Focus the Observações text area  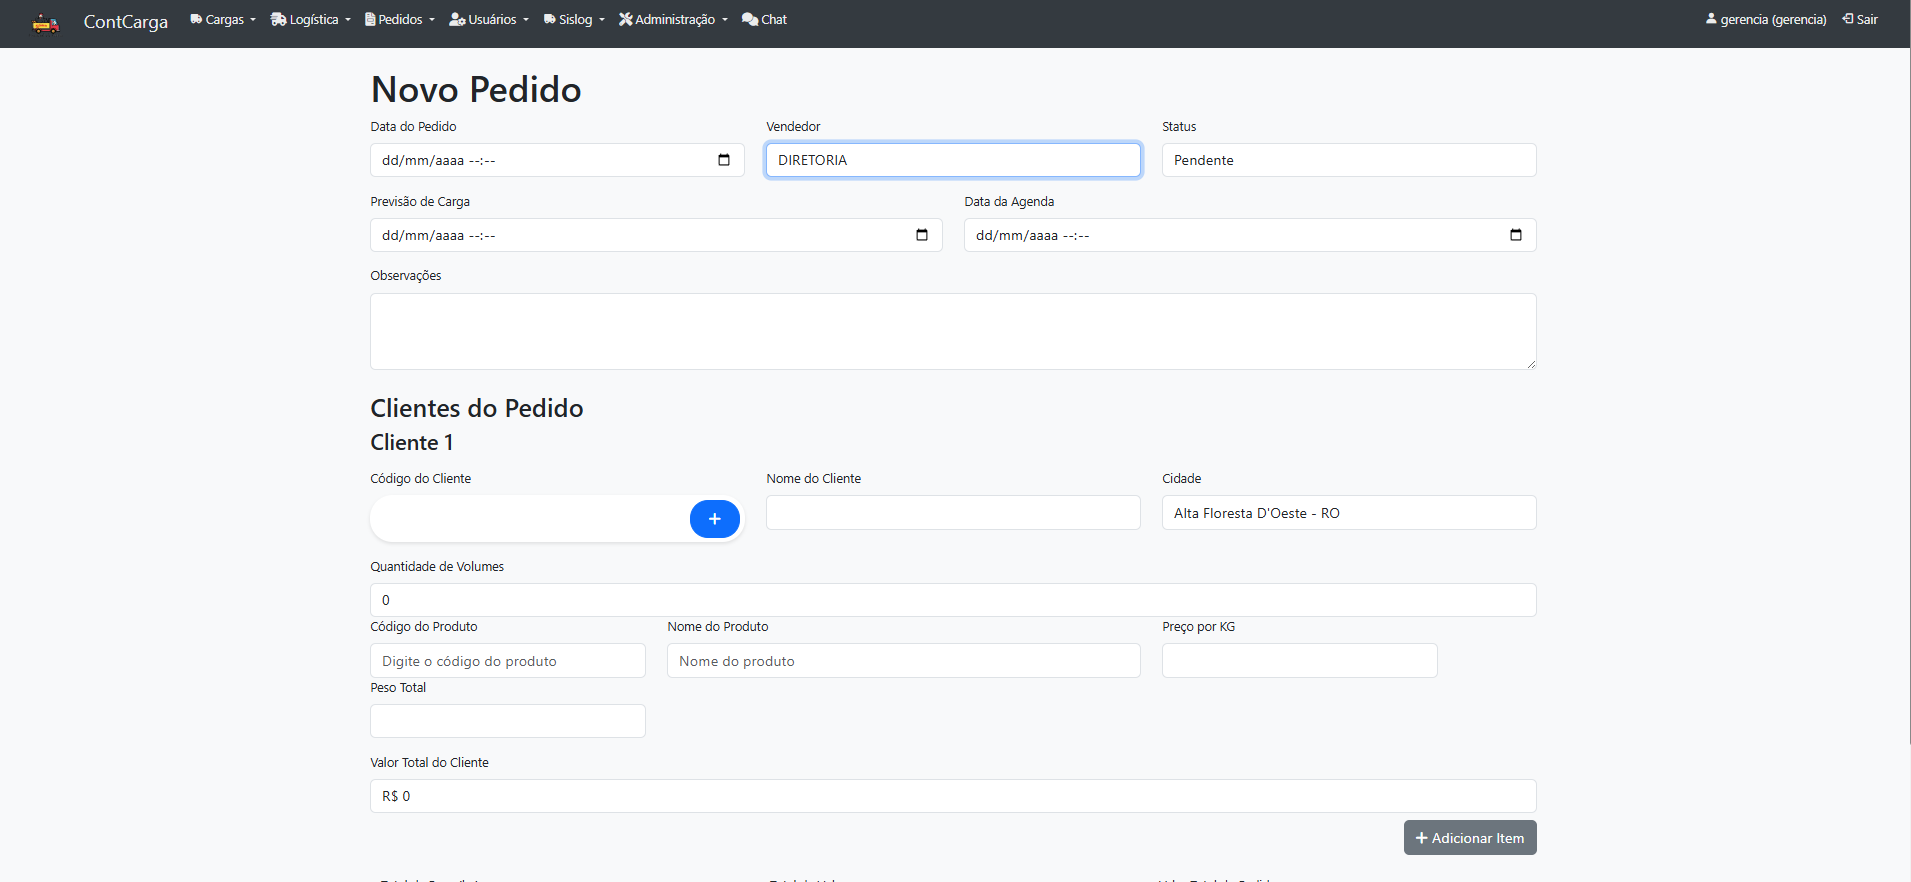(x=952, y=331)
